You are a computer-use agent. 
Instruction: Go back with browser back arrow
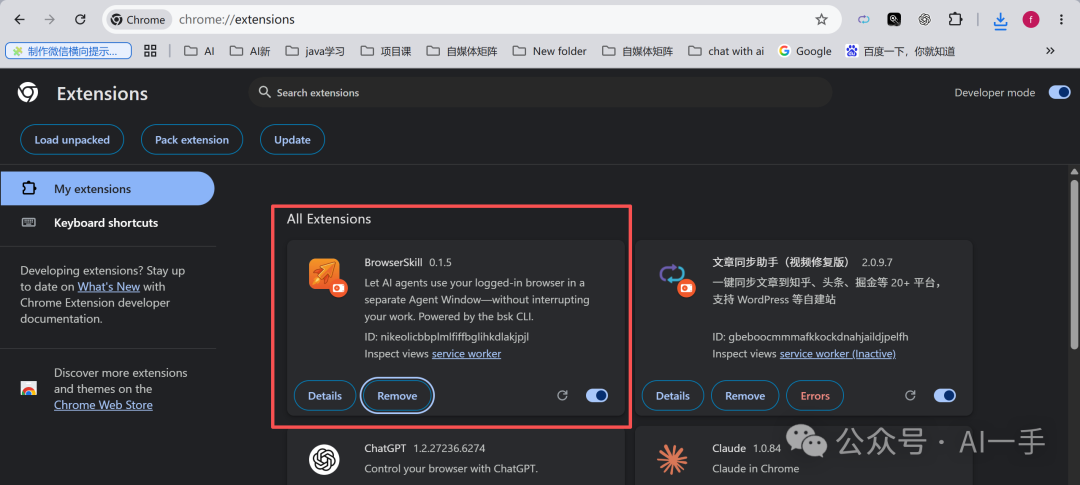tap(19, 19)
